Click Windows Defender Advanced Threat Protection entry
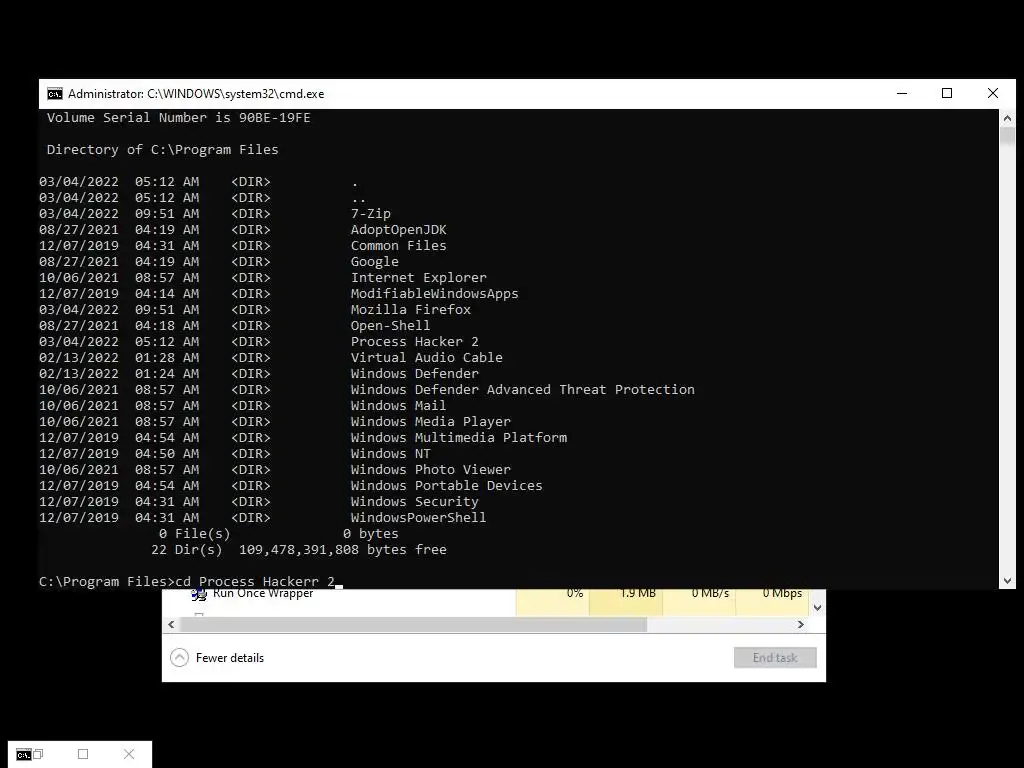Image resolution: width=1024 pixels, height=768 pixels. (522, 390)
